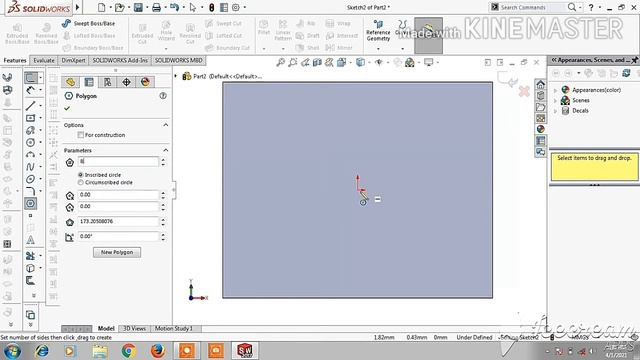Screen dimensions: 640x360
Task: Click in the number of sides field
Action: click(118, 162)
